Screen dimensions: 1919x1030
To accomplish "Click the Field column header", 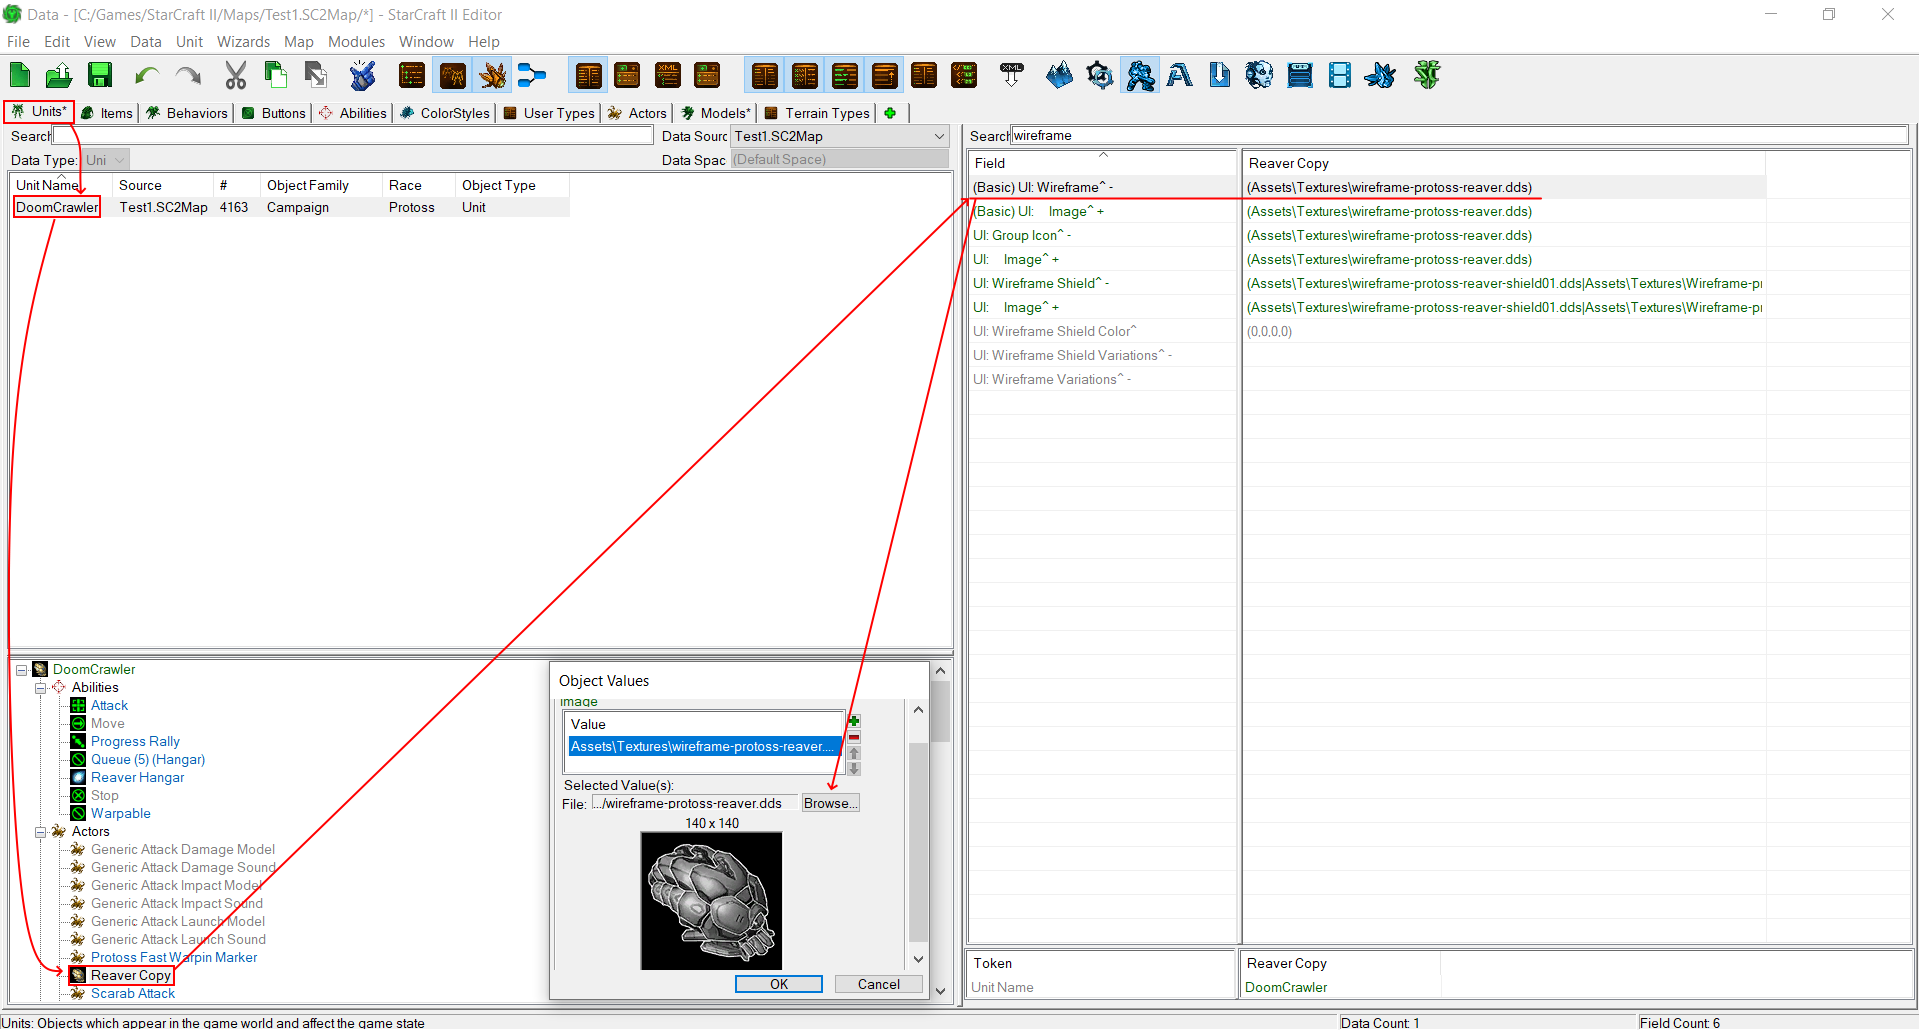I will pyautogui.click(x=1102, y=163).
